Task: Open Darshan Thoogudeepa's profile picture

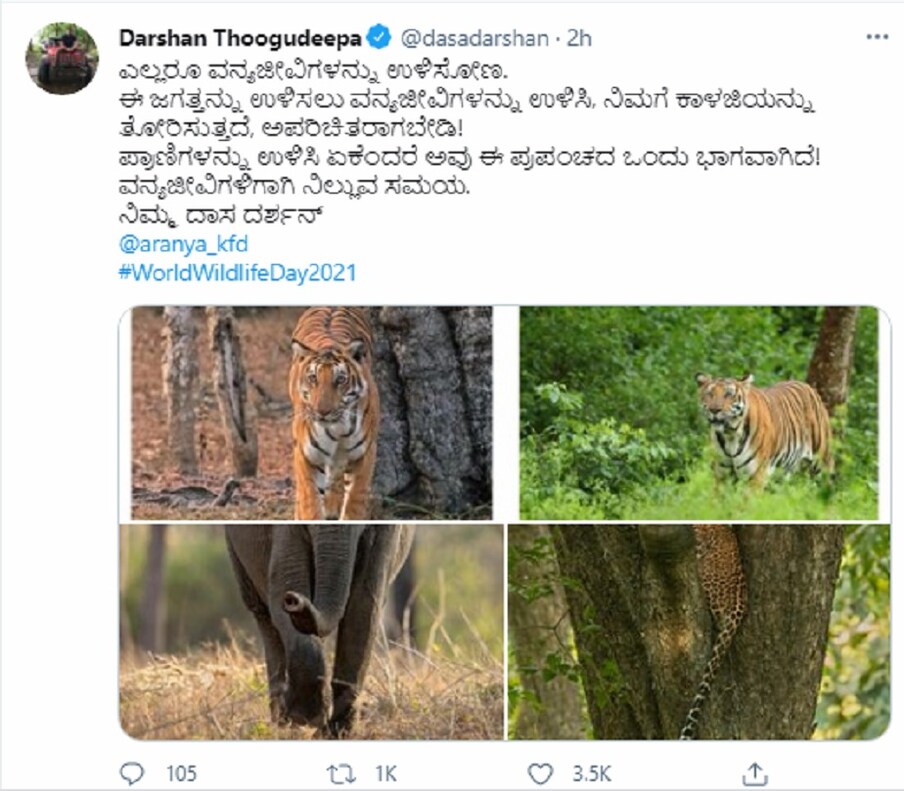Action: point(62,58)
